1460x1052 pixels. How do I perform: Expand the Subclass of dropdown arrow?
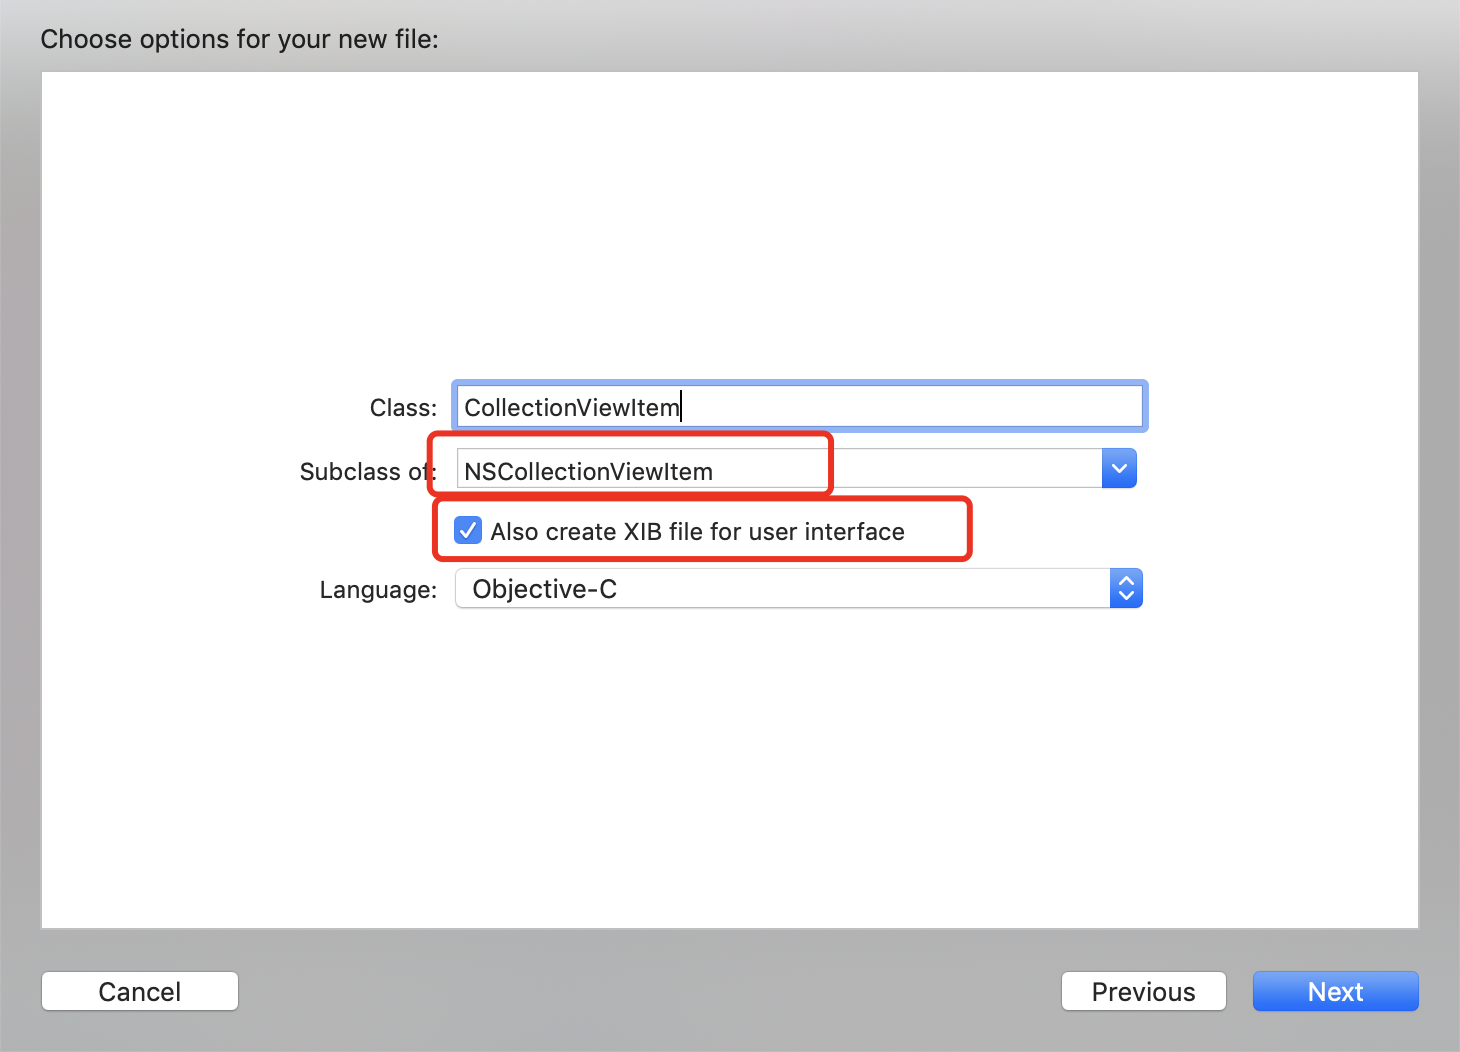(1119, 469)
